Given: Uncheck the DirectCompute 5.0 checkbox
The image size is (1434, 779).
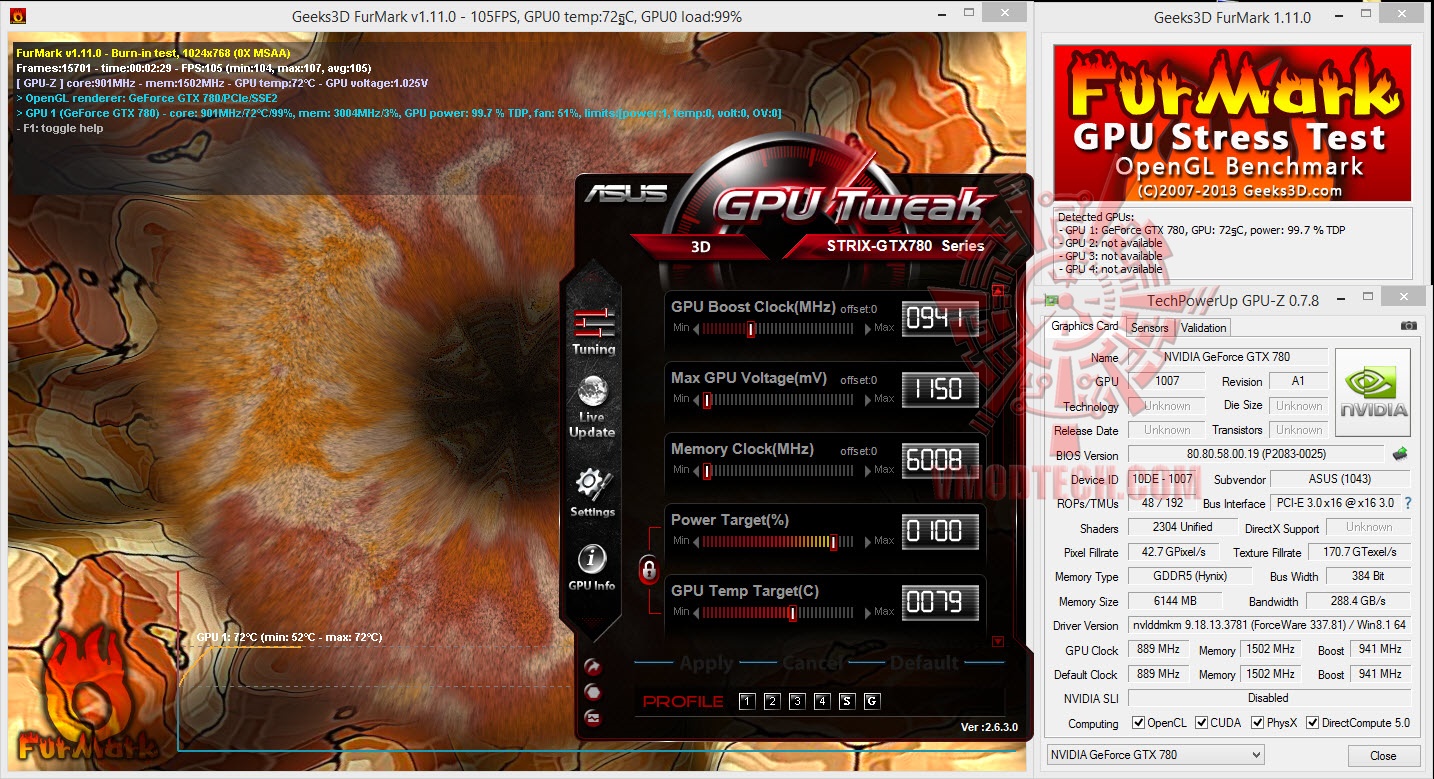Looking at the screenshot, I should pyautogui.click(x=1312, y=723).
